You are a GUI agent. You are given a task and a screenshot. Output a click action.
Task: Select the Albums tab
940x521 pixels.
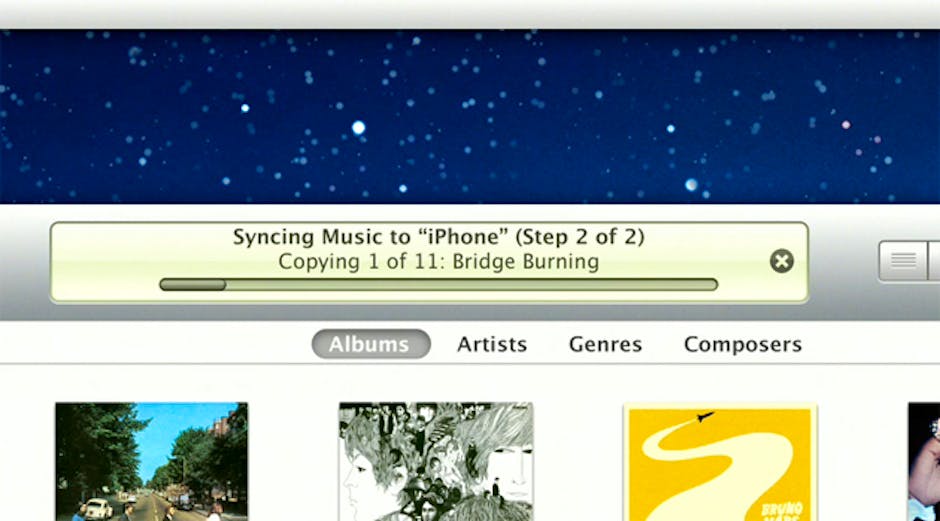coord(370,344)
